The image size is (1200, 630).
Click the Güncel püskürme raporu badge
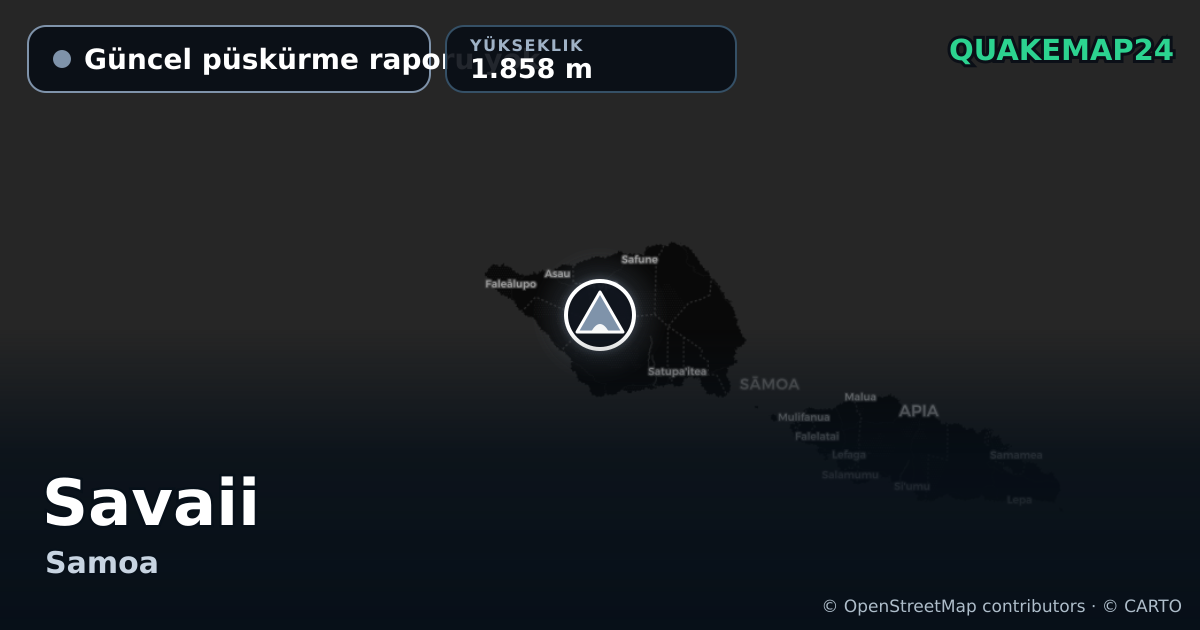(x=229, y=59)
